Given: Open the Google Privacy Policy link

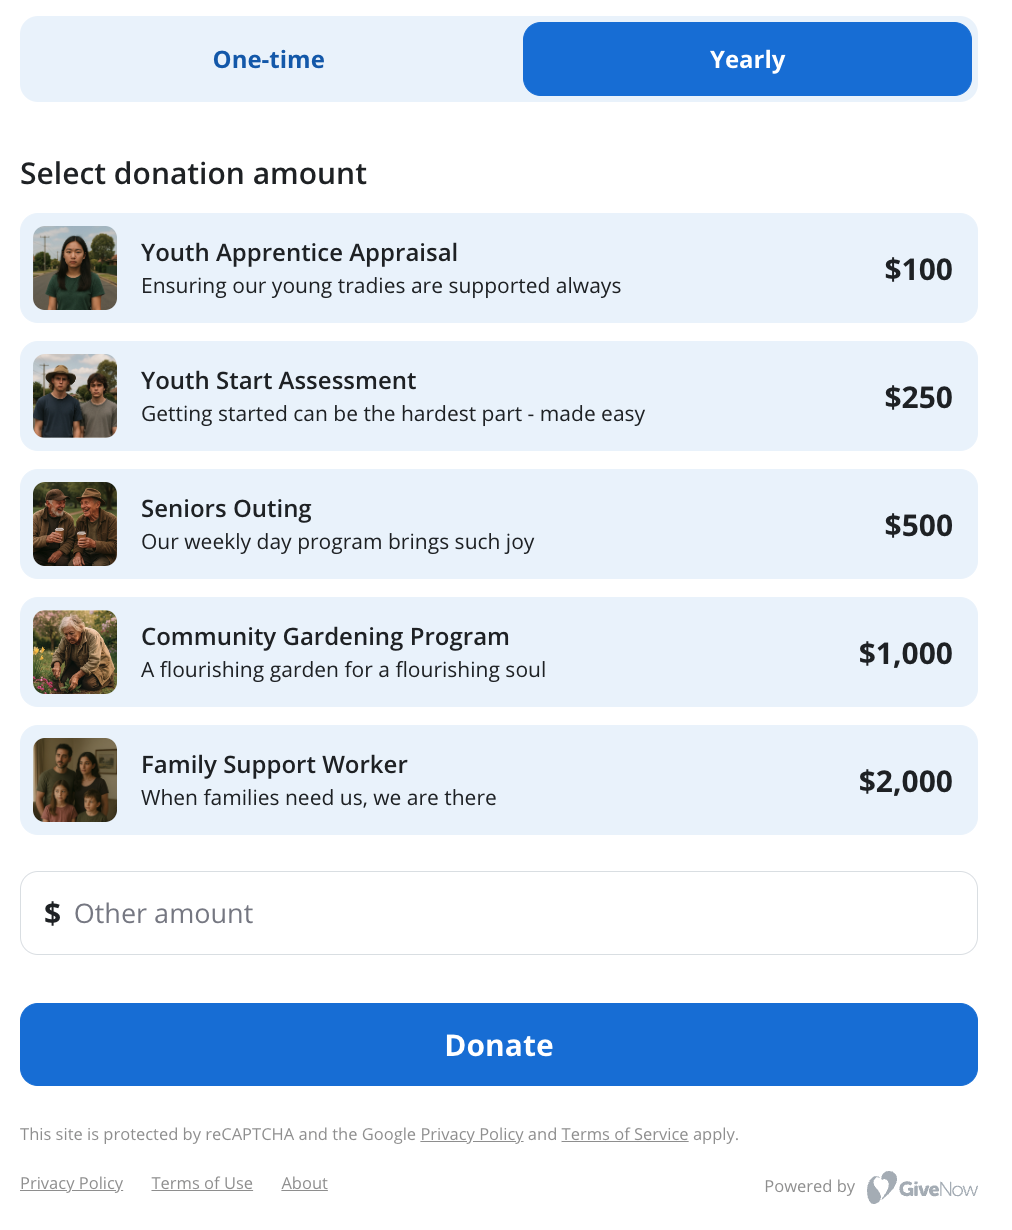Looking at the screenshot, I should (x=472, y=1134).
